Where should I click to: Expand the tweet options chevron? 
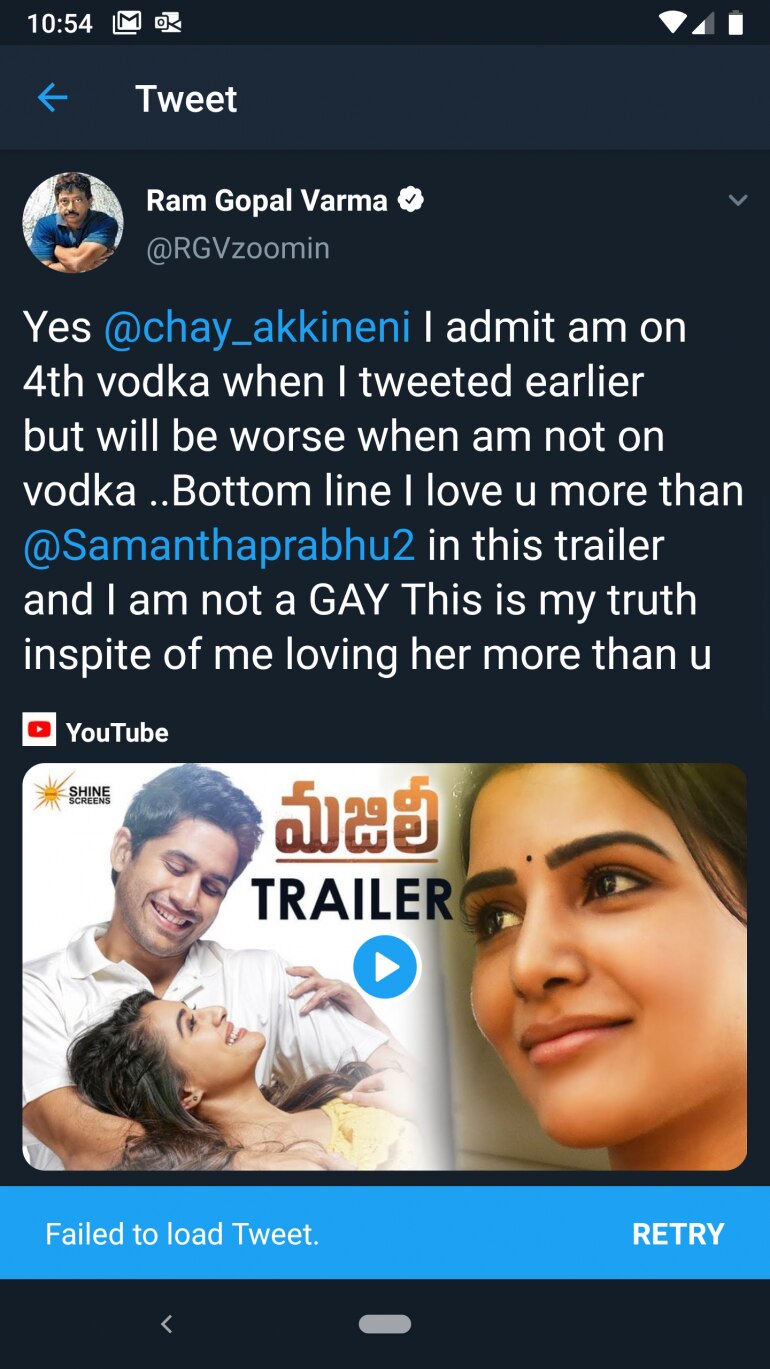(738, 201)
